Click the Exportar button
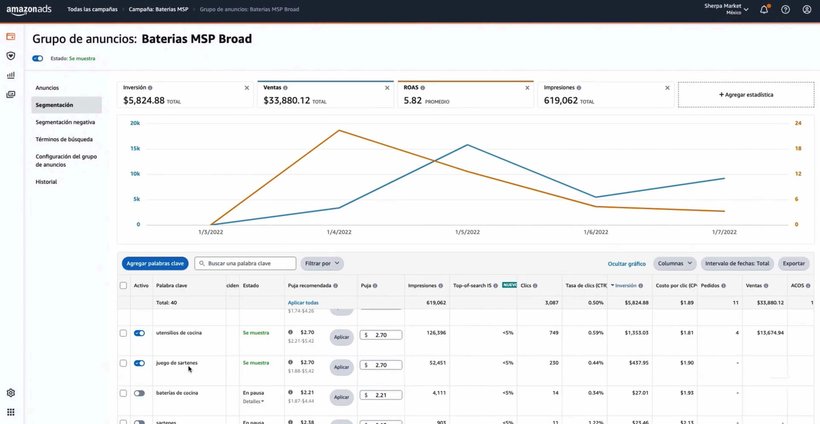 (x=793, y=263)
